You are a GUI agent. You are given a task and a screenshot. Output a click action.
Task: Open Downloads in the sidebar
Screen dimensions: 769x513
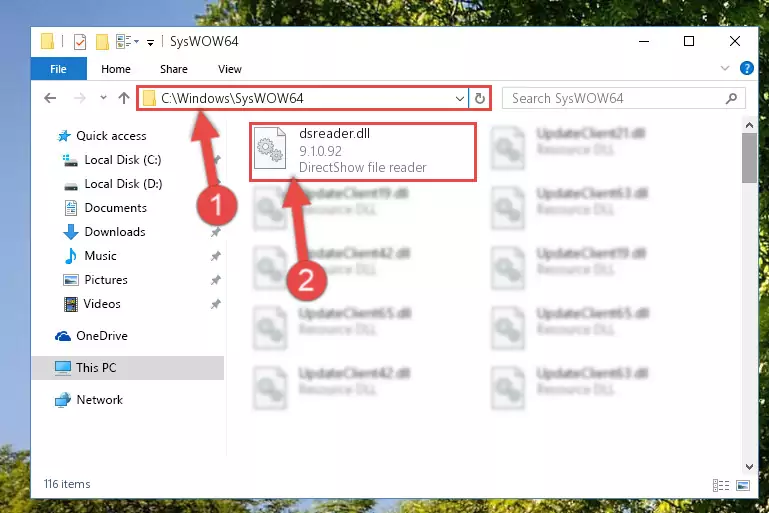pyautogui.click(x=115, y=232)
